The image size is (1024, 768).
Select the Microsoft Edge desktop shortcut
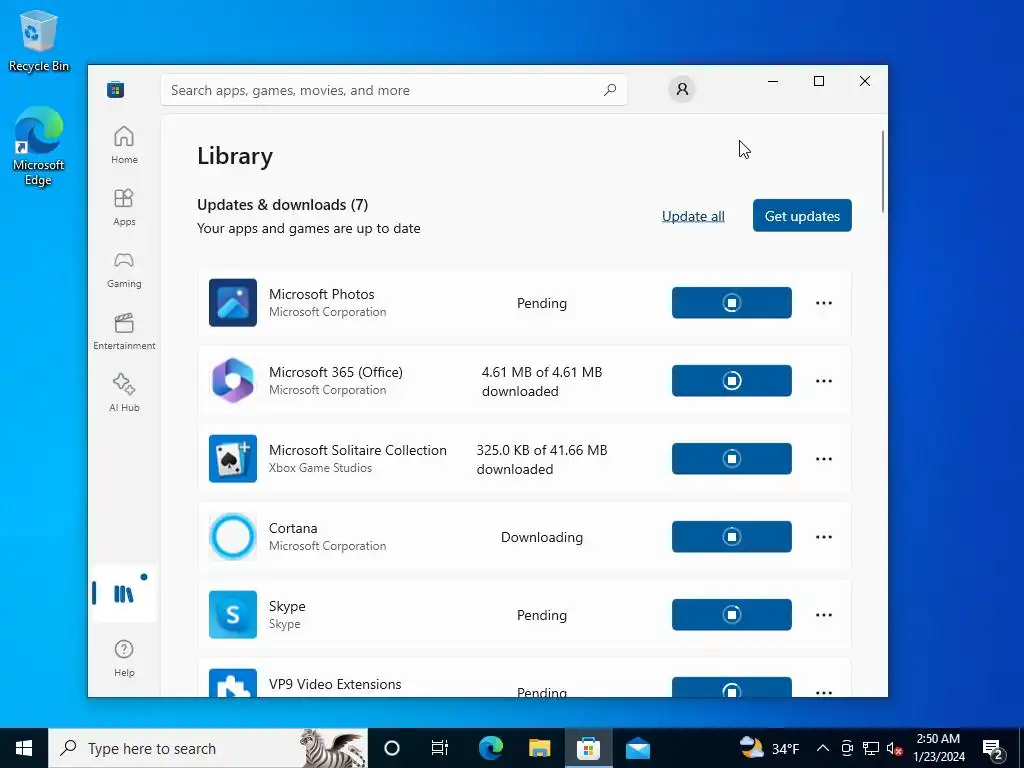coord(39,146)
